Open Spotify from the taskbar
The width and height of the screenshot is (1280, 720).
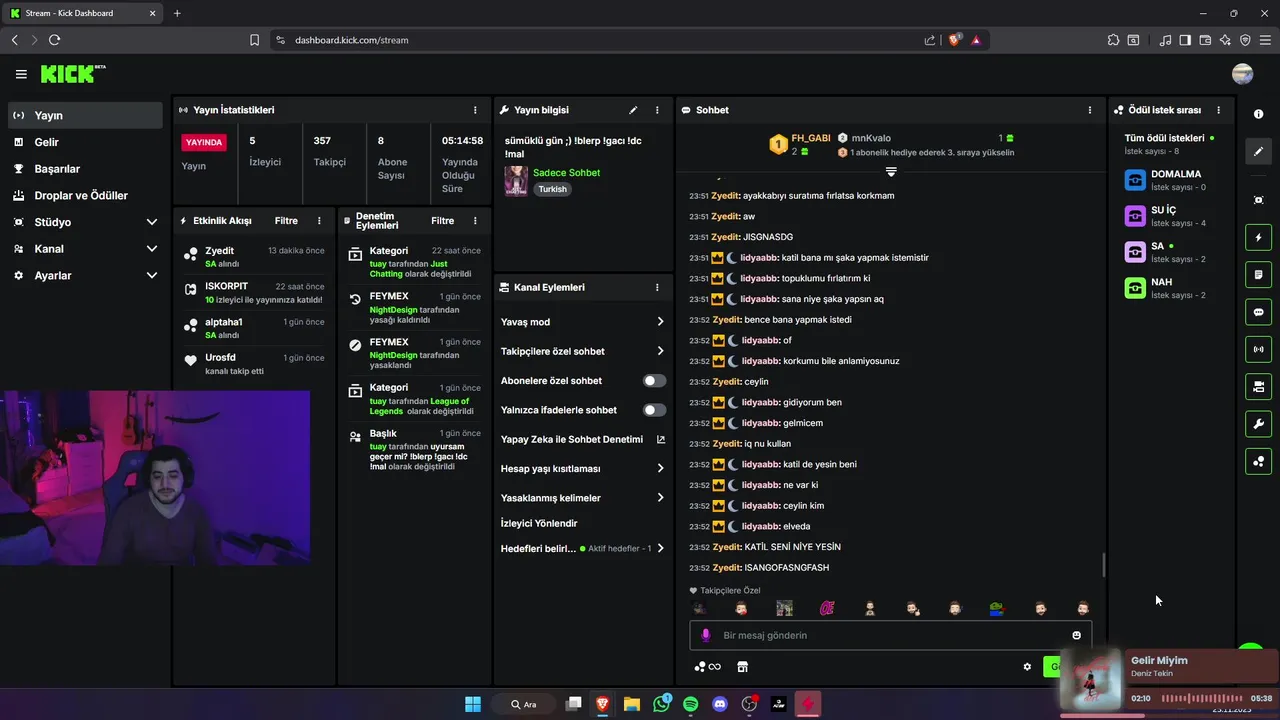[690, 704]
